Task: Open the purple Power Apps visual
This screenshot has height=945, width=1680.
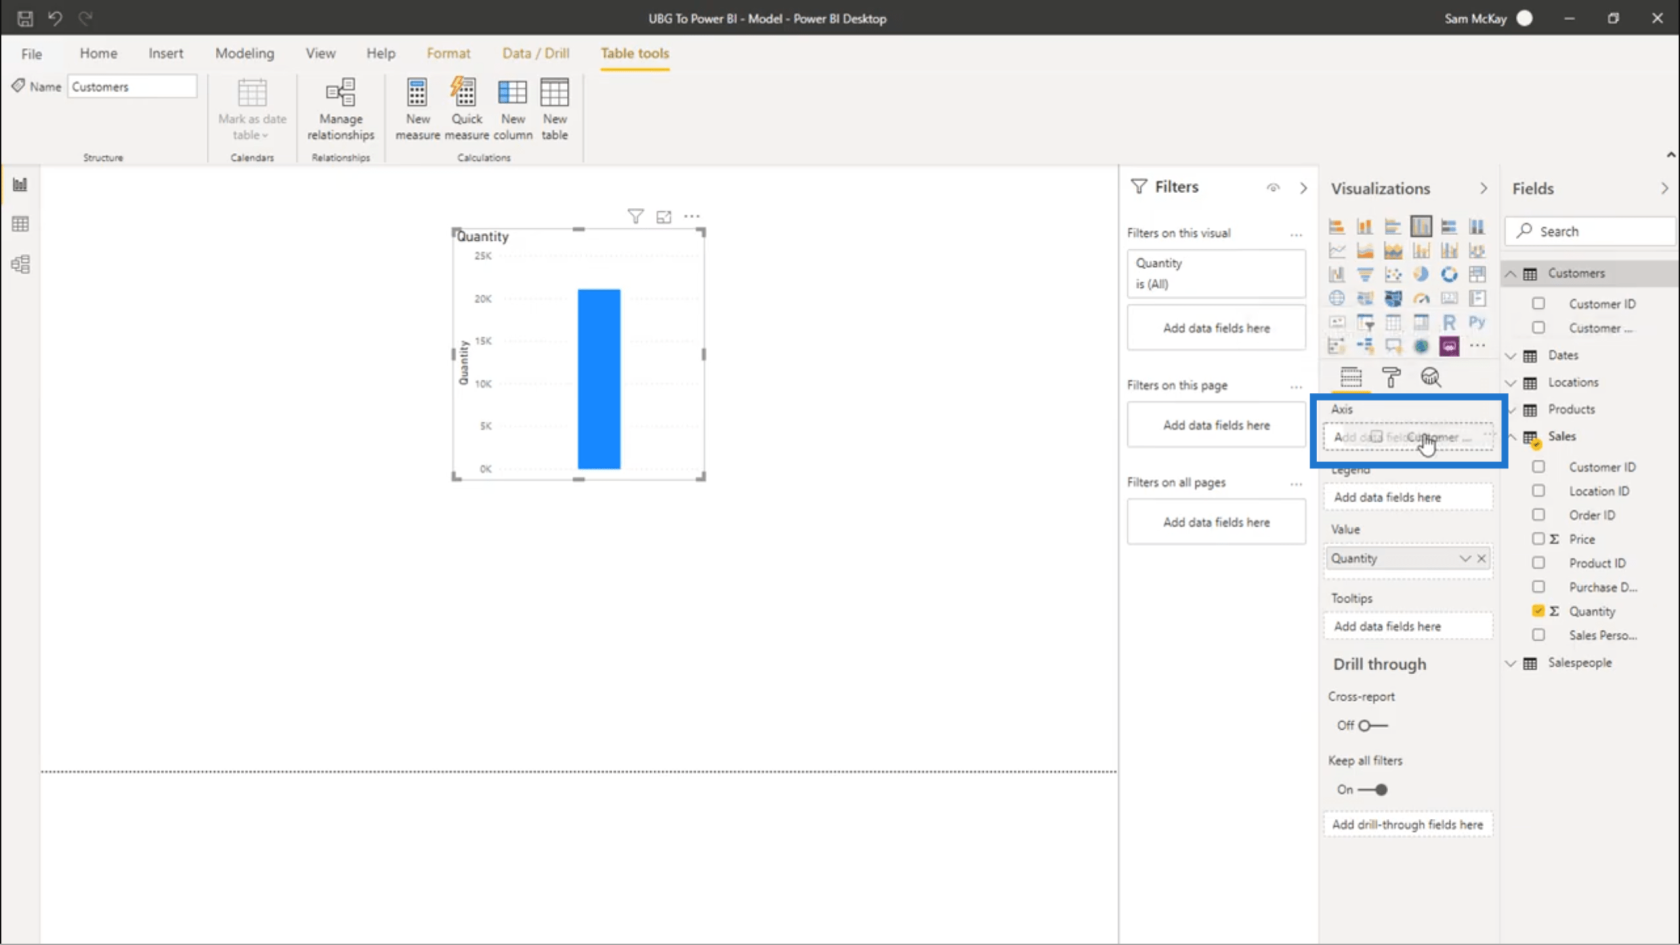Action: pos(1449,347)
